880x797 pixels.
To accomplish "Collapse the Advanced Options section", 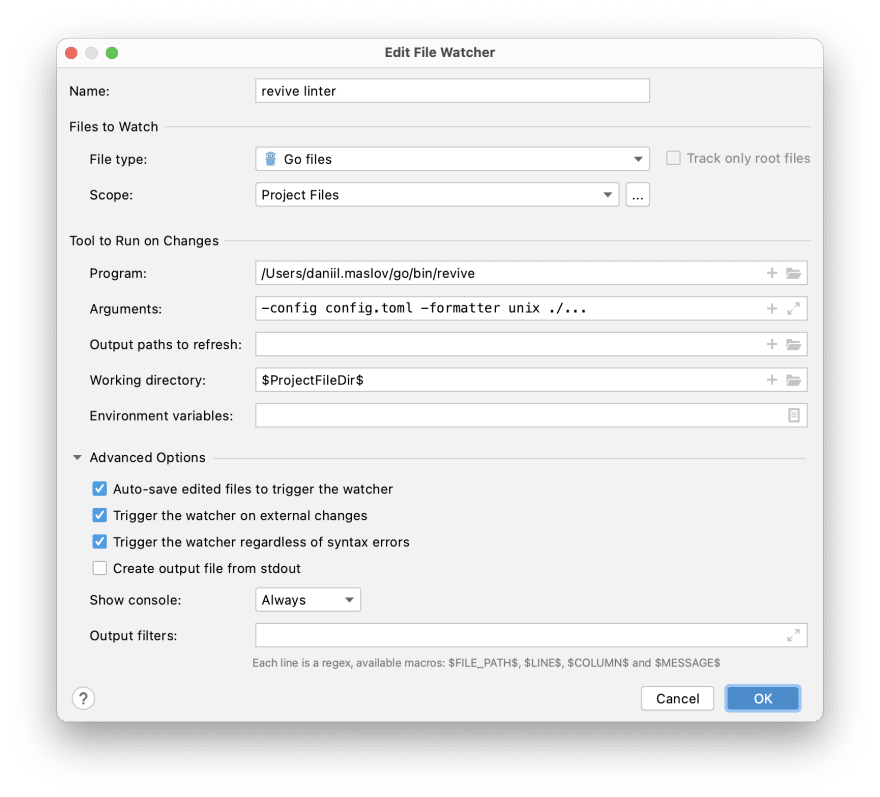I will click(77, 457).
